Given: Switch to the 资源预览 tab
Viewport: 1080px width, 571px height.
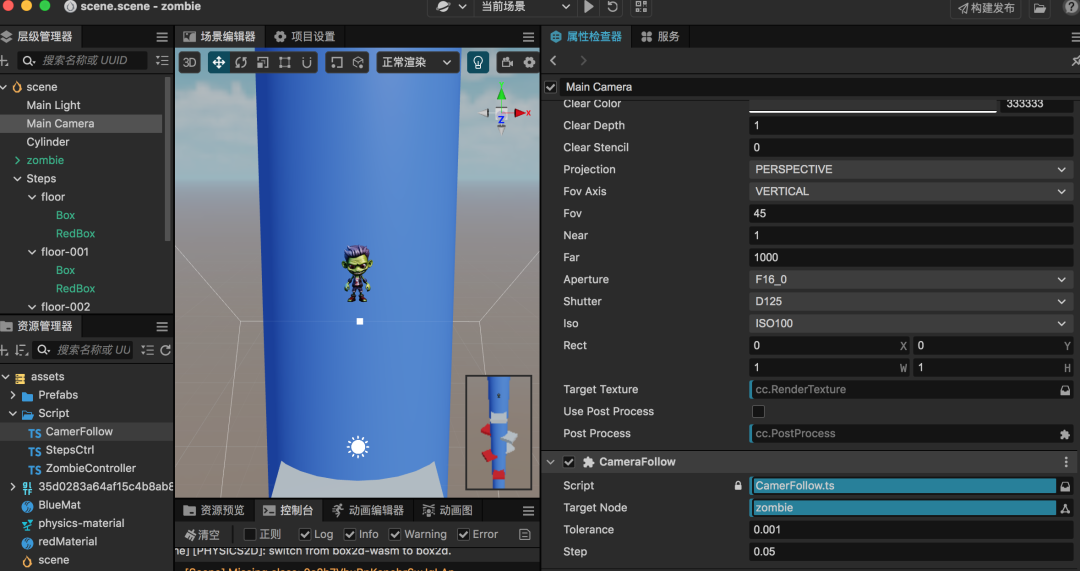Looking at the screenshot, I should [214, 510].
